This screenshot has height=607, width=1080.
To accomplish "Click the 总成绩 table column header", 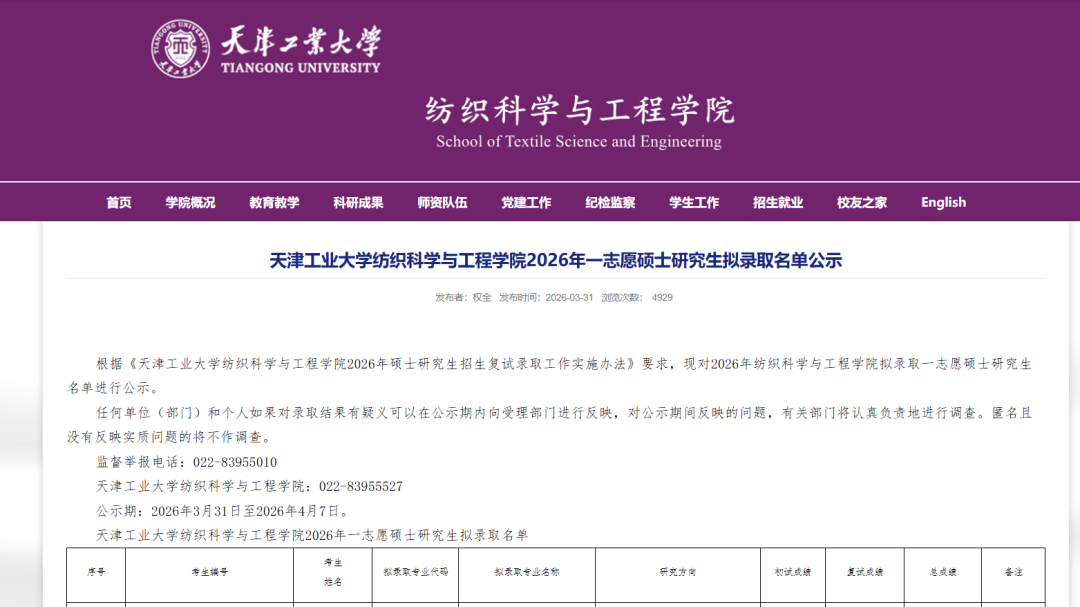I will click(942, 572).
